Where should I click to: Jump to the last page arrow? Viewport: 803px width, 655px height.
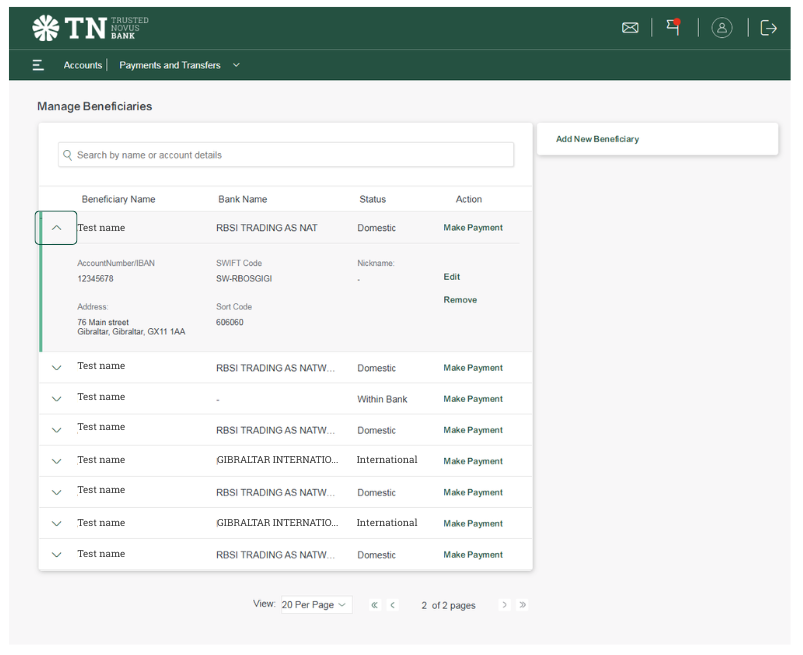tap(522, 605)
